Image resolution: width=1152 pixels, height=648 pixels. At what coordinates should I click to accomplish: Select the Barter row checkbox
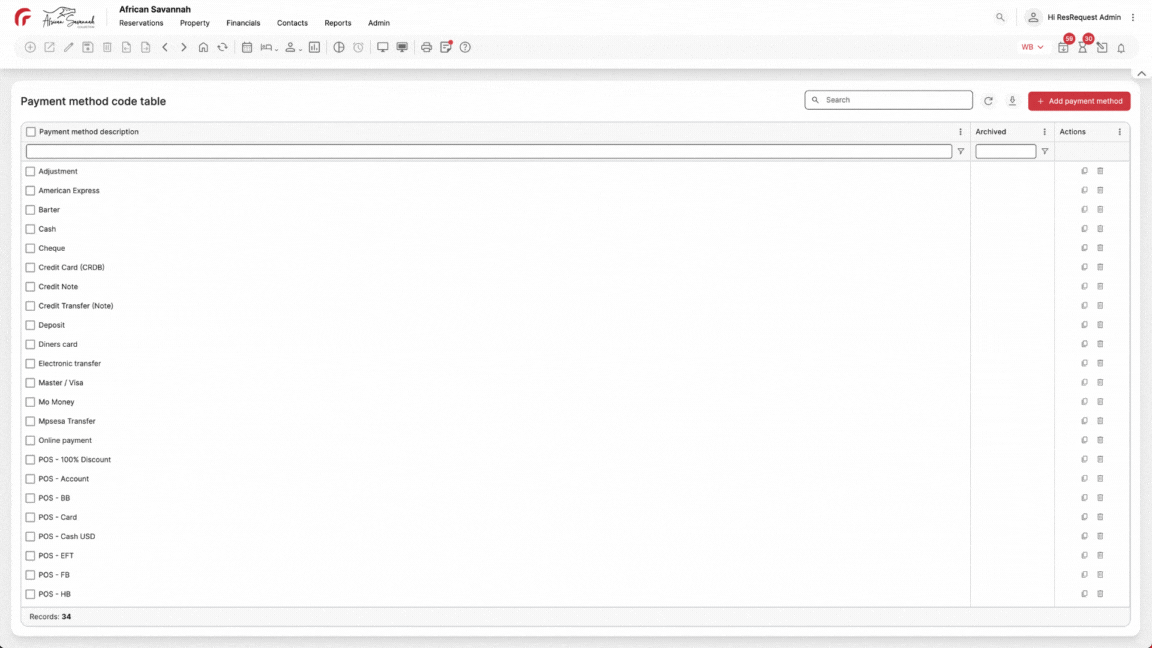click(x=30, y=209)
